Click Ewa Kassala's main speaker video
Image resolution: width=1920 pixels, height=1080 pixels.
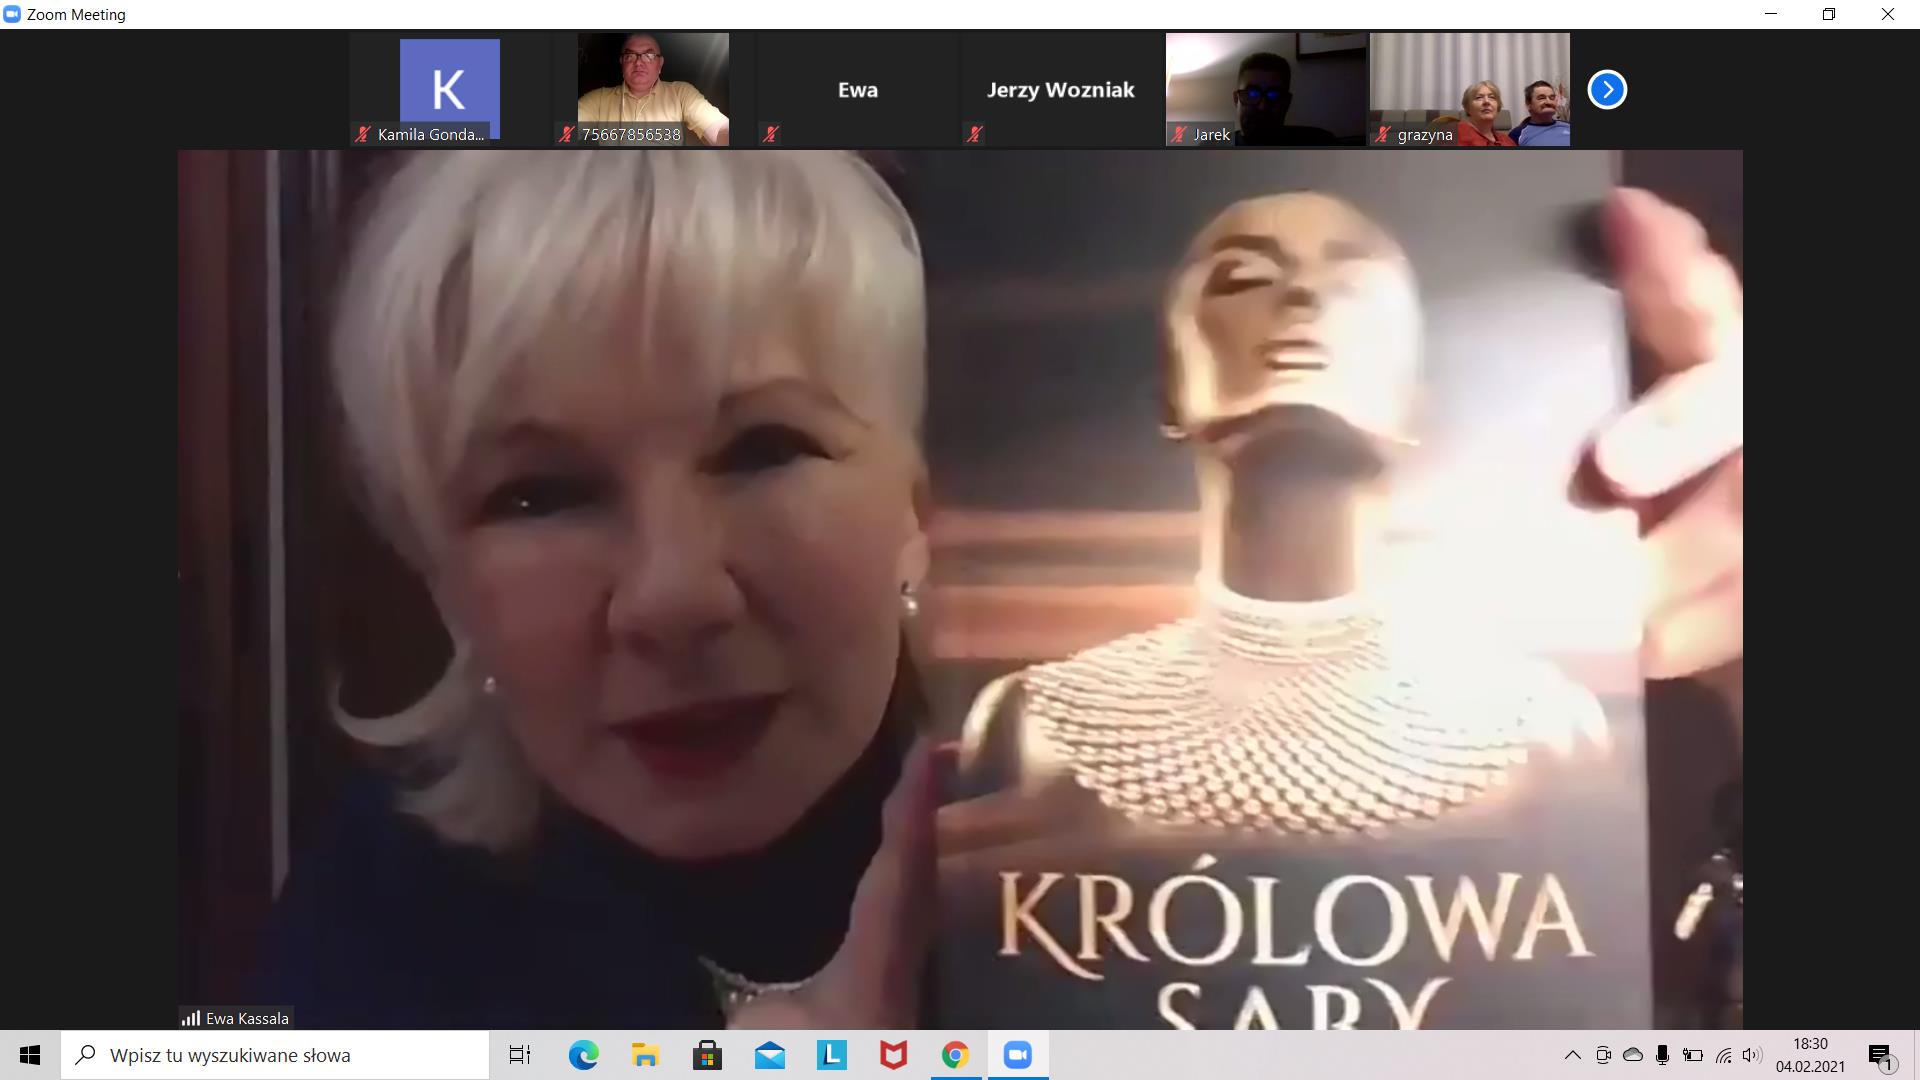pyautogui.click(x=960, y=590)
